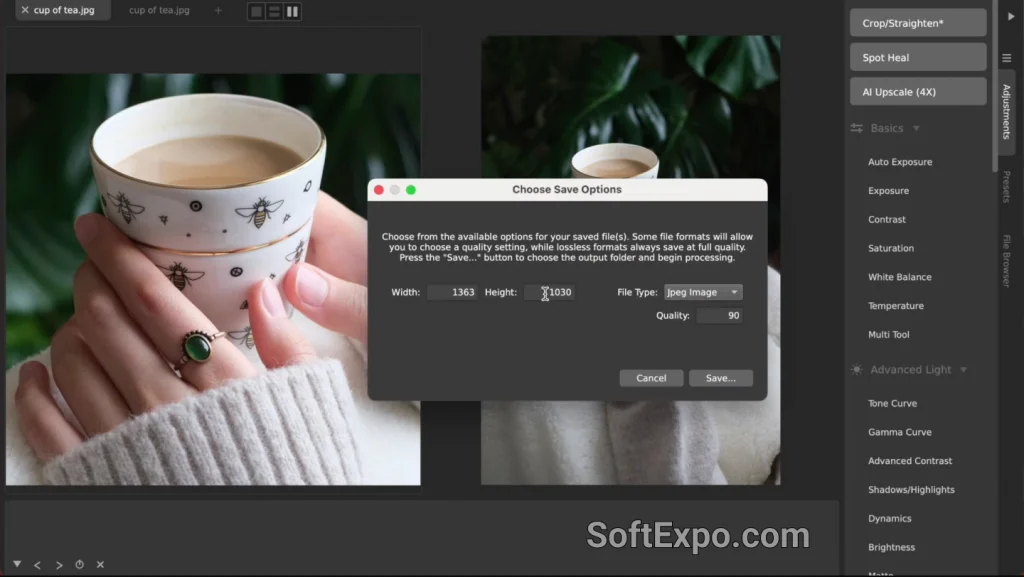This screenshot has height=577, width=1024.
Task: Switch to single image view layout
Action: 257,11
